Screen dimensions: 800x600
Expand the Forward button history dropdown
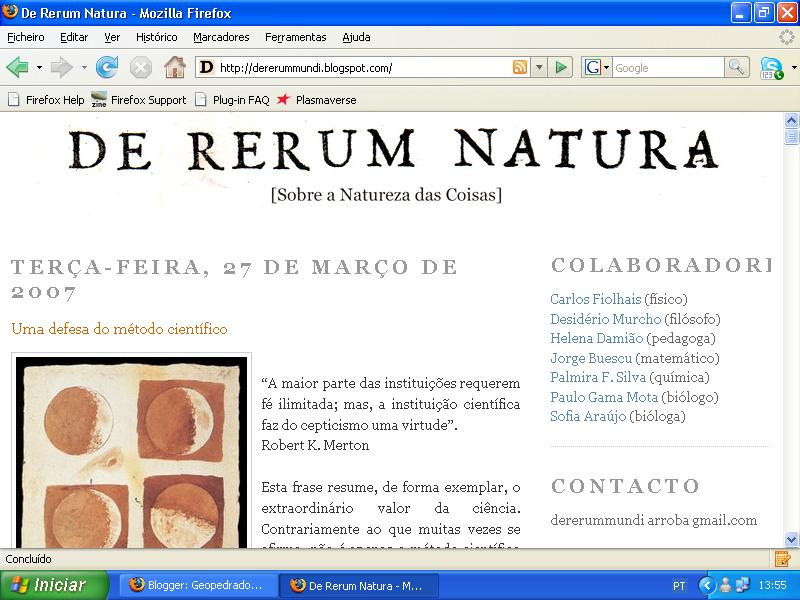pyautogui.click(x=84, y=67)
